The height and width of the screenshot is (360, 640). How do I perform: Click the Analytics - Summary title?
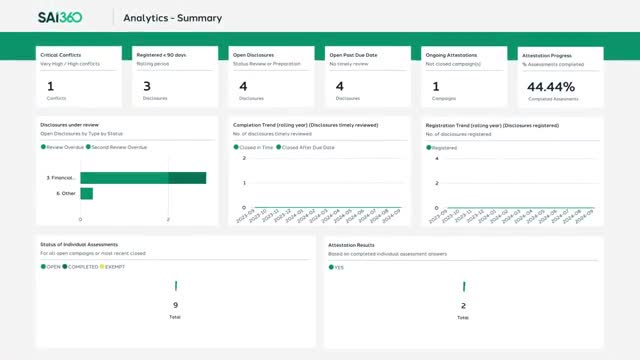click(173, 18)
